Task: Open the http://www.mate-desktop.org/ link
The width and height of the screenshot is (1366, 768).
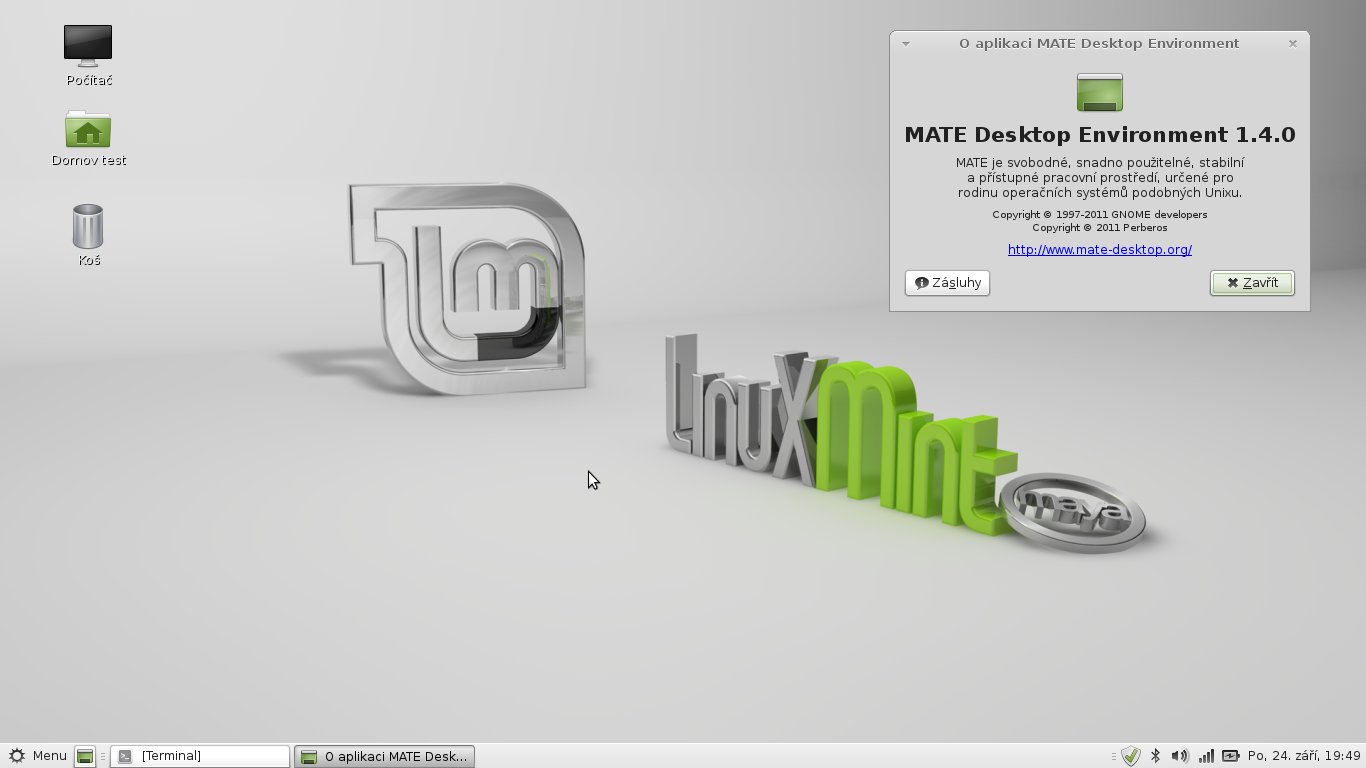Action: point(1099,250)
